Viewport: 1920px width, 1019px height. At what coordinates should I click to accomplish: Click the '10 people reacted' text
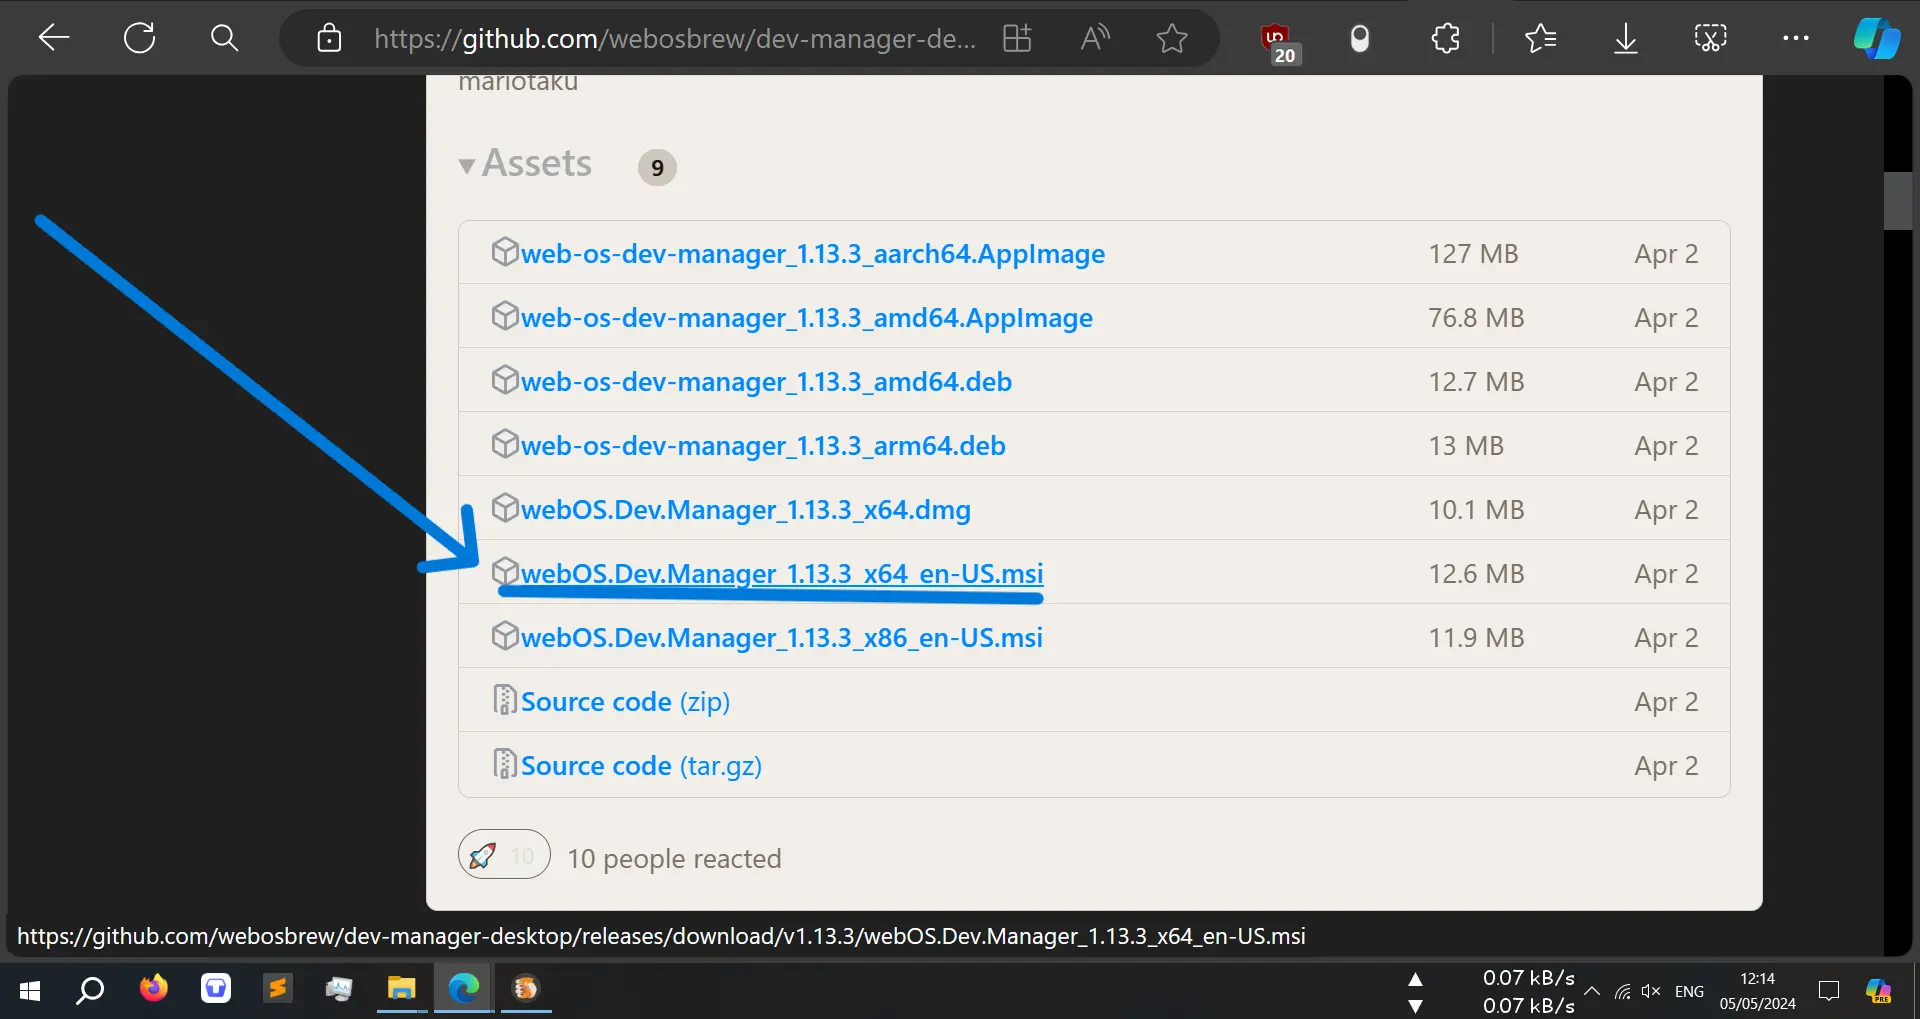pyautogui.click(x=674, y=859)
